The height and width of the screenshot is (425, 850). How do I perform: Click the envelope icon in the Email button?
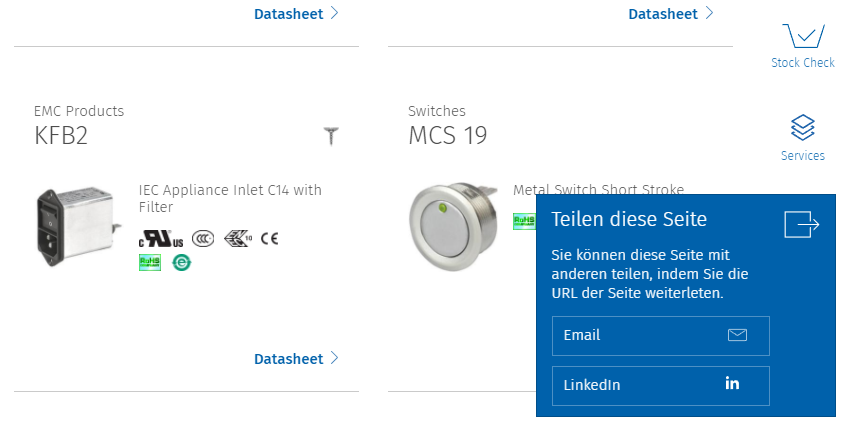[737, 335]
